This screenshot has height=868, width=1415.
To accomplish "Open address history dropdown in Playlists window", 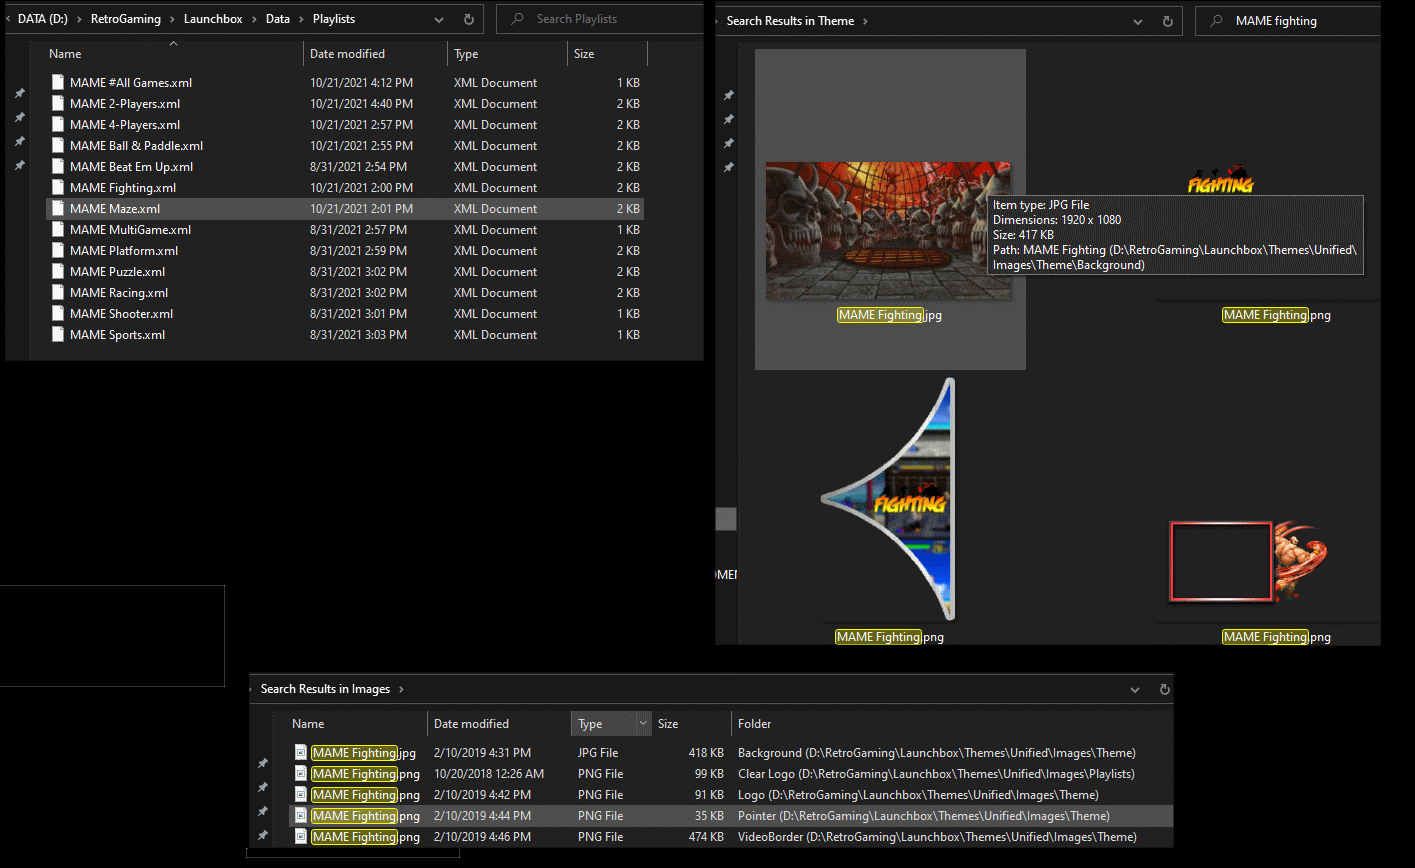I will pos(439,19).
